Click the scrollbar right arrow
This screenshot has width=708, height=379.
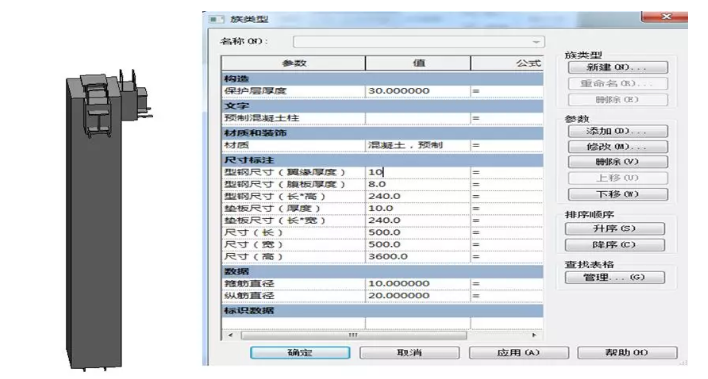click(534, 336)
